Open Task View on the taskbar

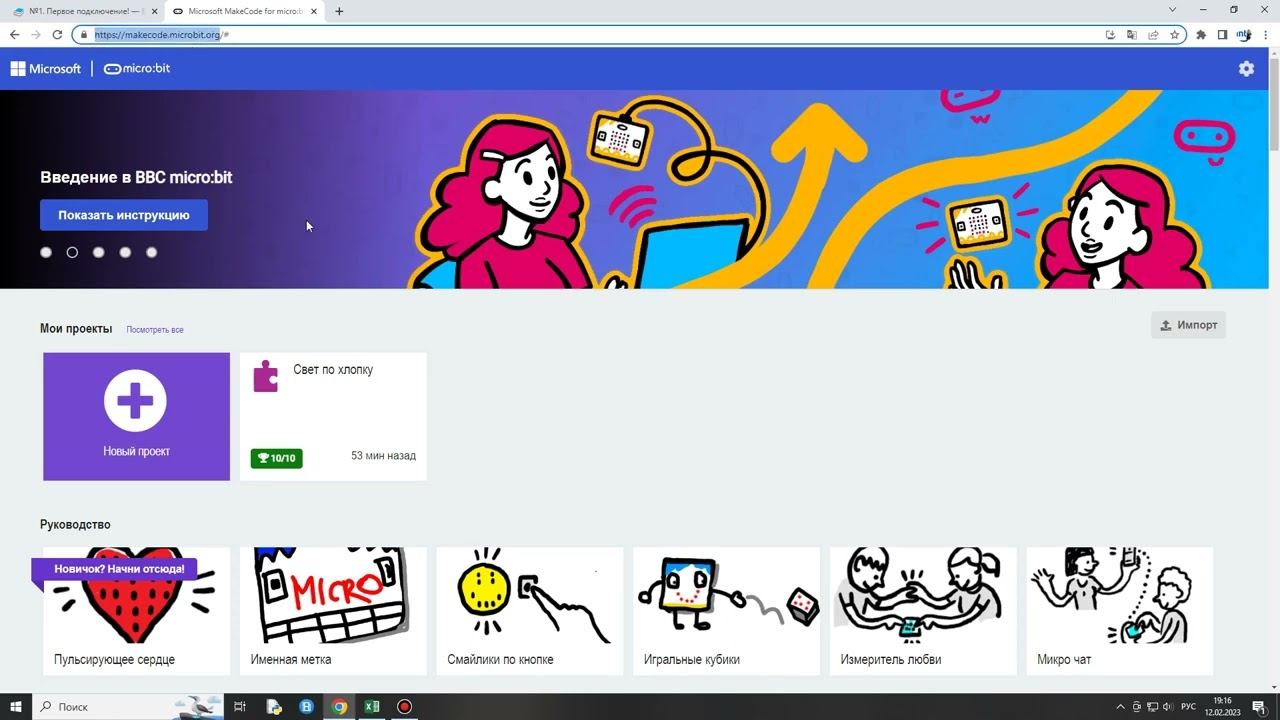(x=240, y=706)
